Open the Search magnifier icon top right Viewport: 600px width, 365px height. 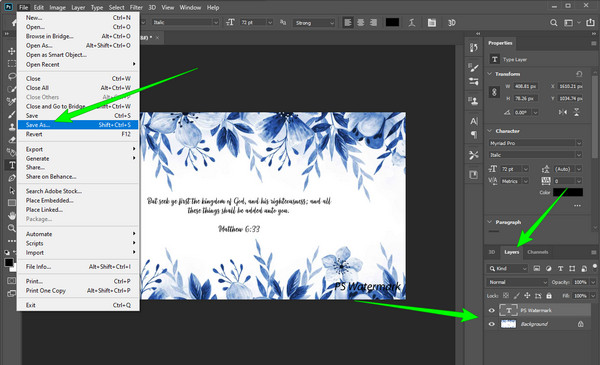tap(553, 23)
